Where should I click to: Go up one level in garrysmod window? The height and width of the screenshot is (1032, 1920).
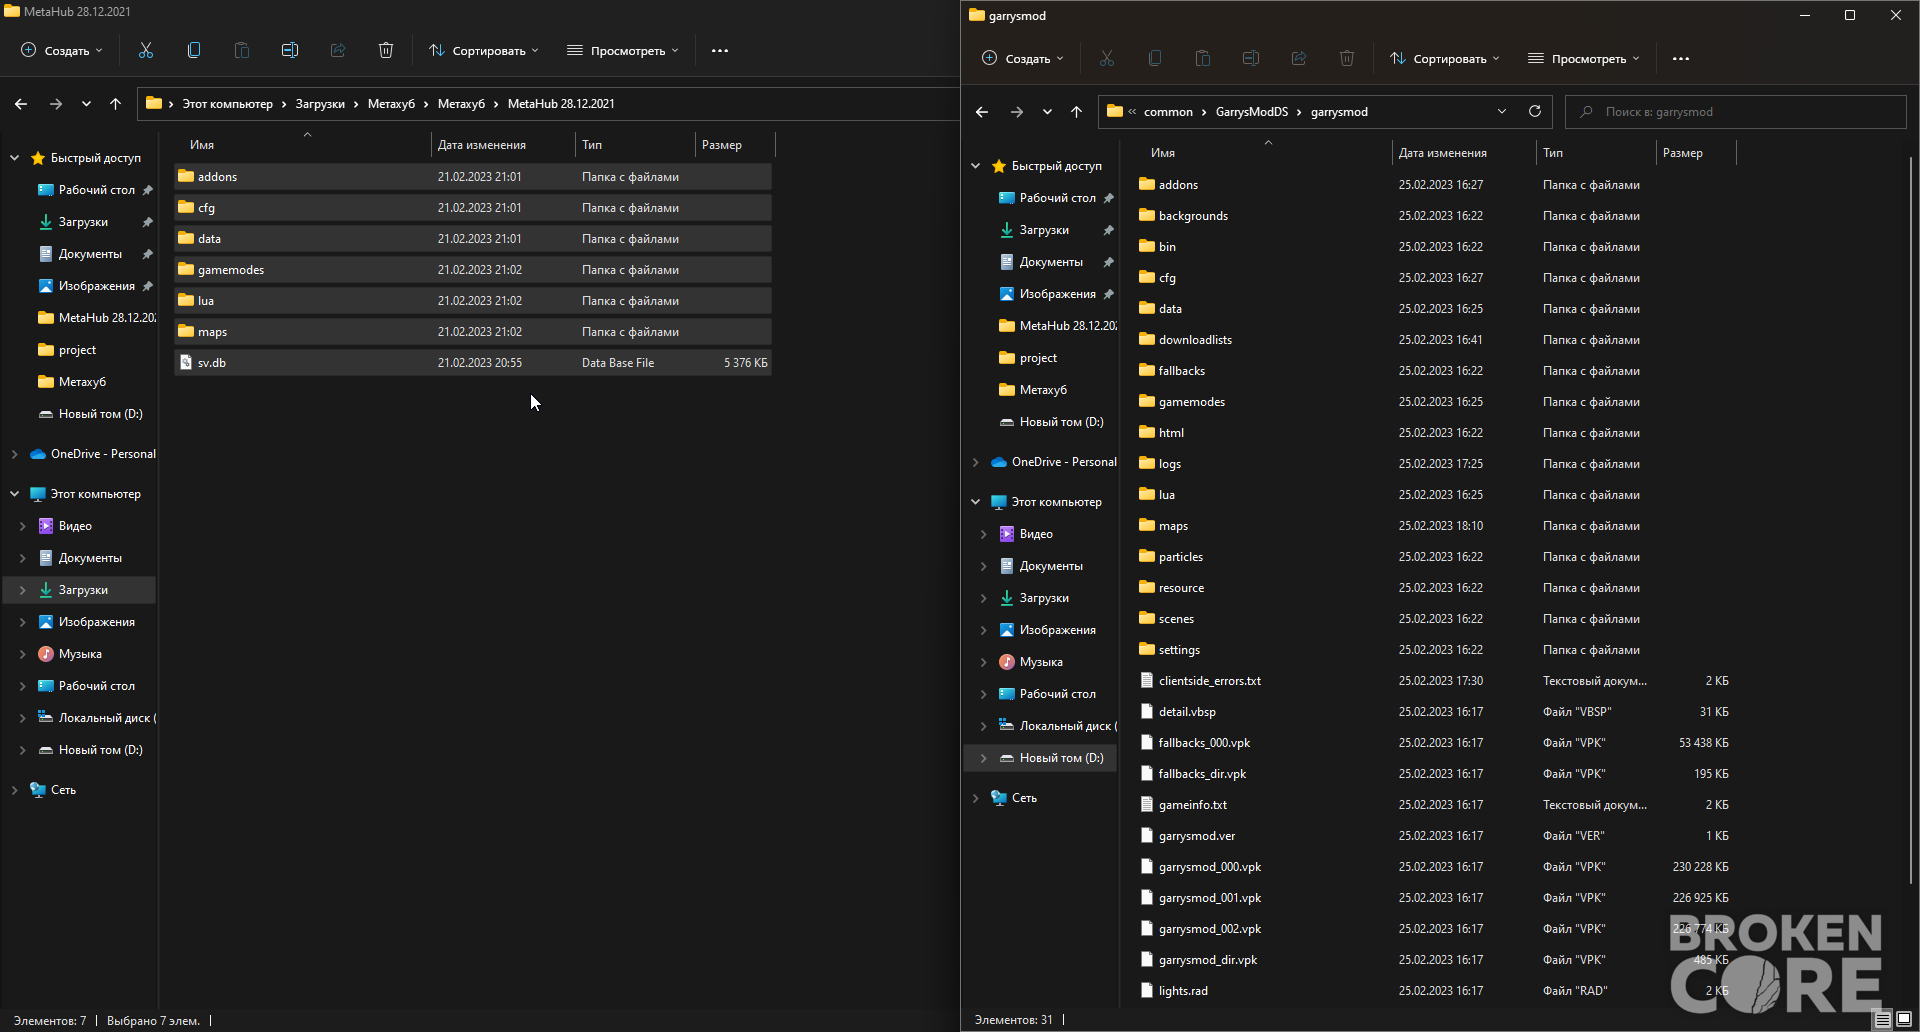(1077, 111)
